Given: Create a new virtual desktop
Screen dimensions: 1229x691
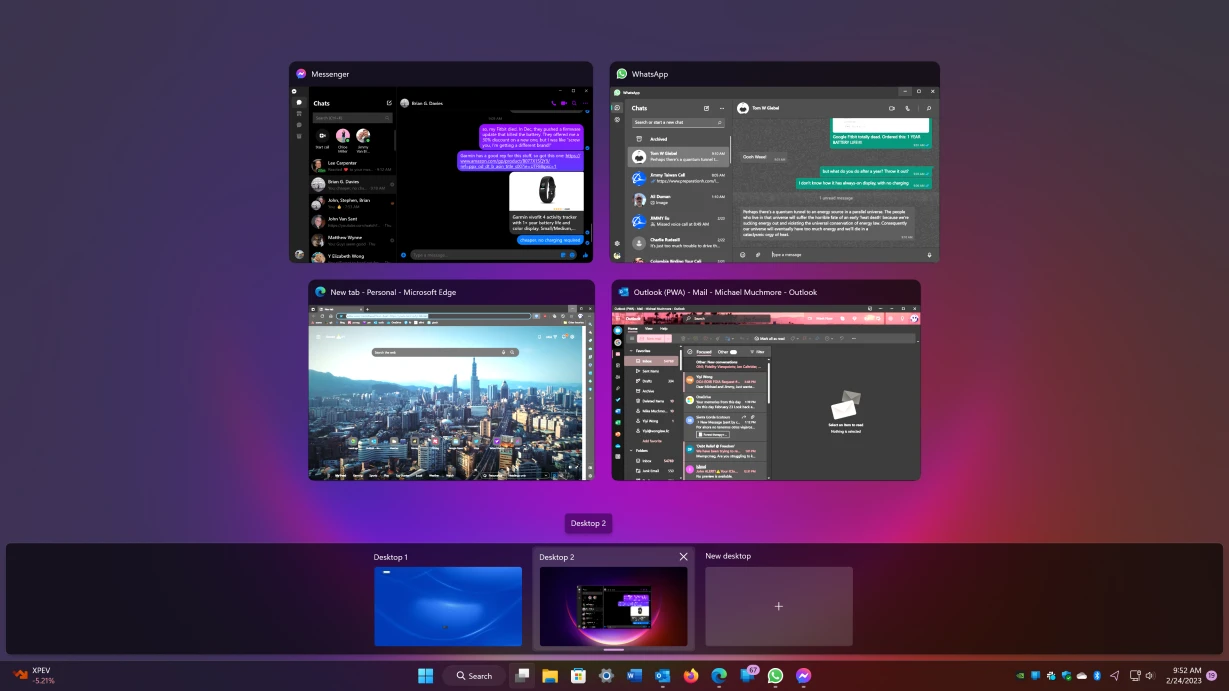Looking at the screenshot, I should [x=778, y=605].
